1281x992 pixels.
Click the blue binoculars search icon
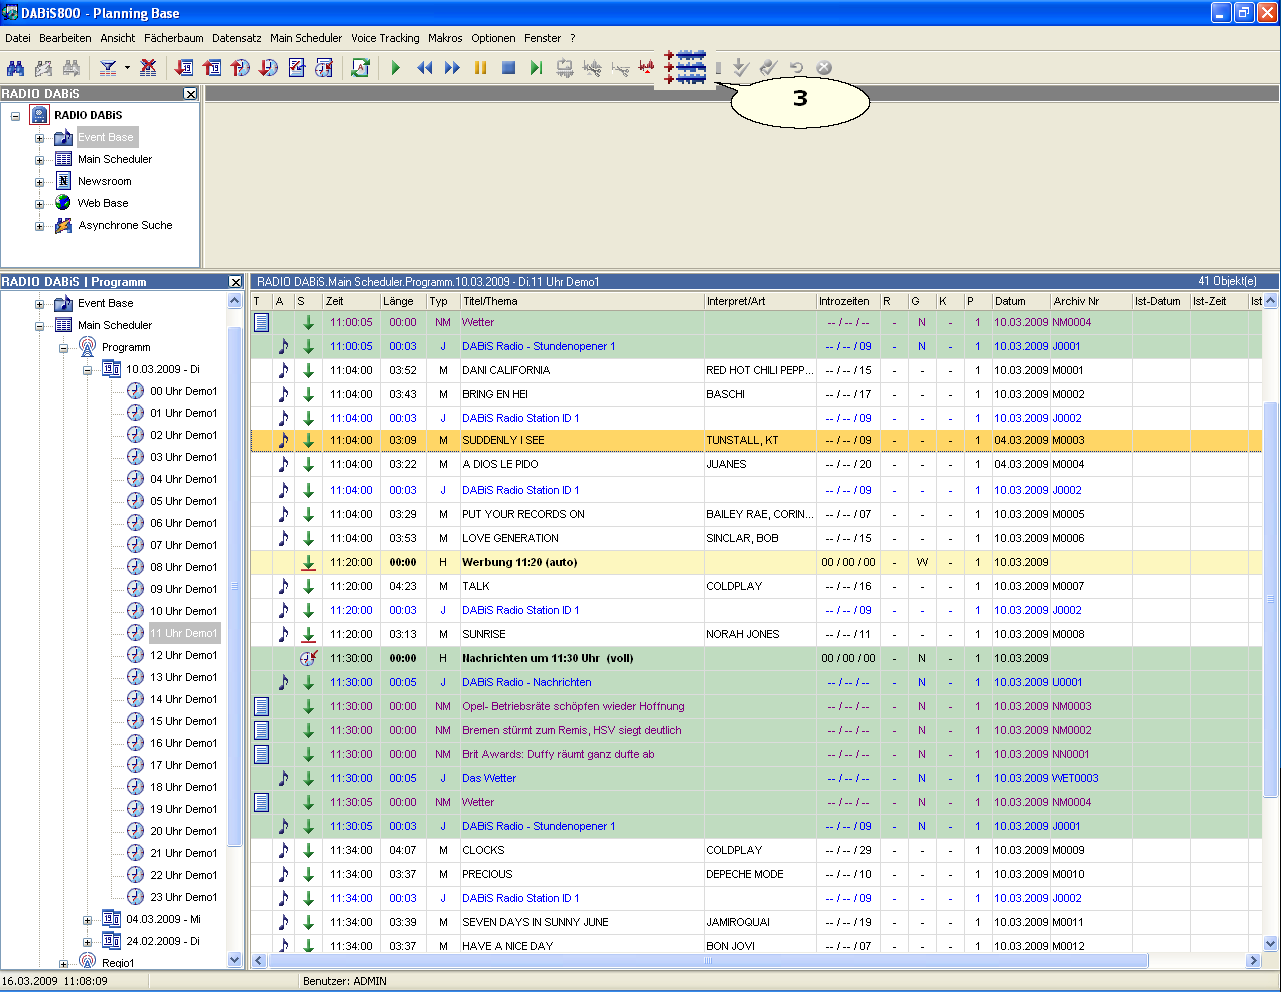pyautogui.click(x=15, y=68)
